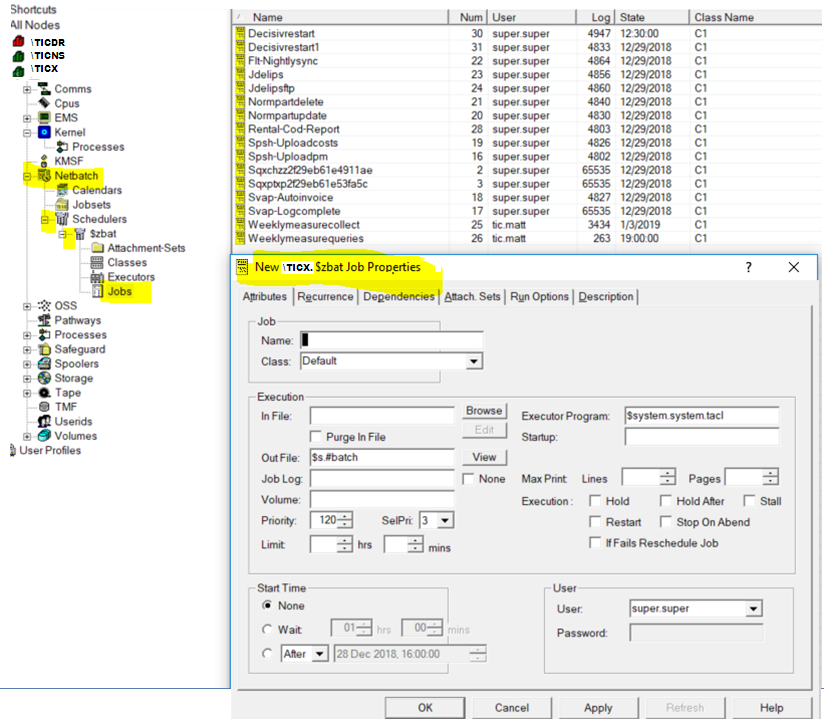This screenshot has height=727, width=824.
Task: Click the EMS monitor icon
Action: pos(45,118)
